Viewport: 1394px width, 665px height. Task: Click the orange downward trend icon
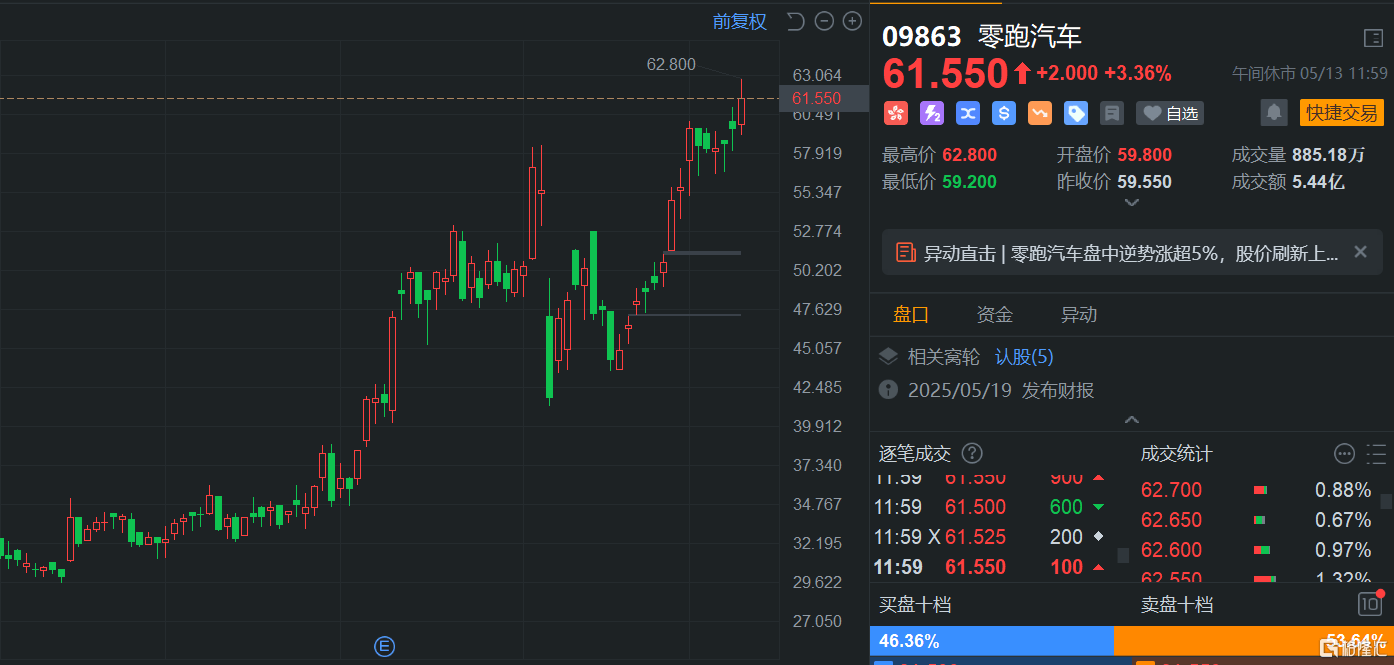1040,113
